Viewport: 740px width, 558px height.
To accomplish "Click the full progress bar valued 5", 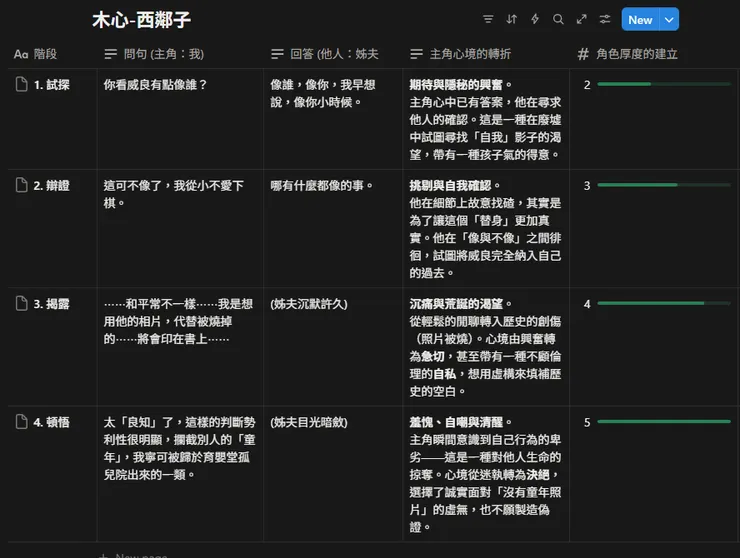I will (x=664, y=422).
